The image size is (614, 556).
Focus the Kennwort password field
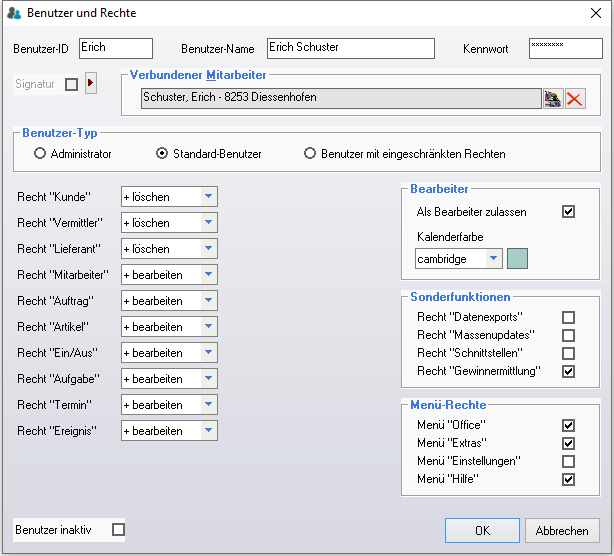565,48
